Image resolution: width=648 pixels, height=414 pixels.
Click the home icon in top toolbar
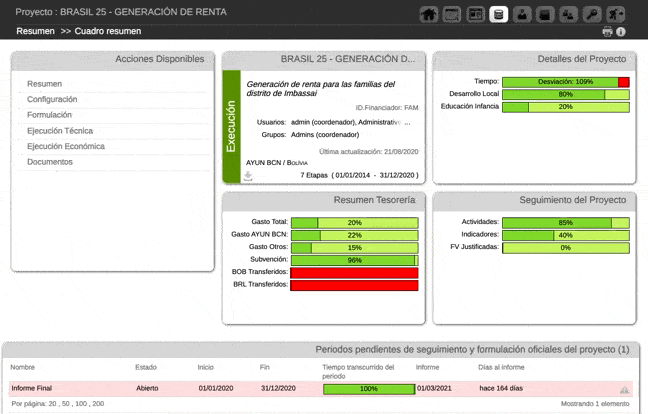tap(429, 14)
